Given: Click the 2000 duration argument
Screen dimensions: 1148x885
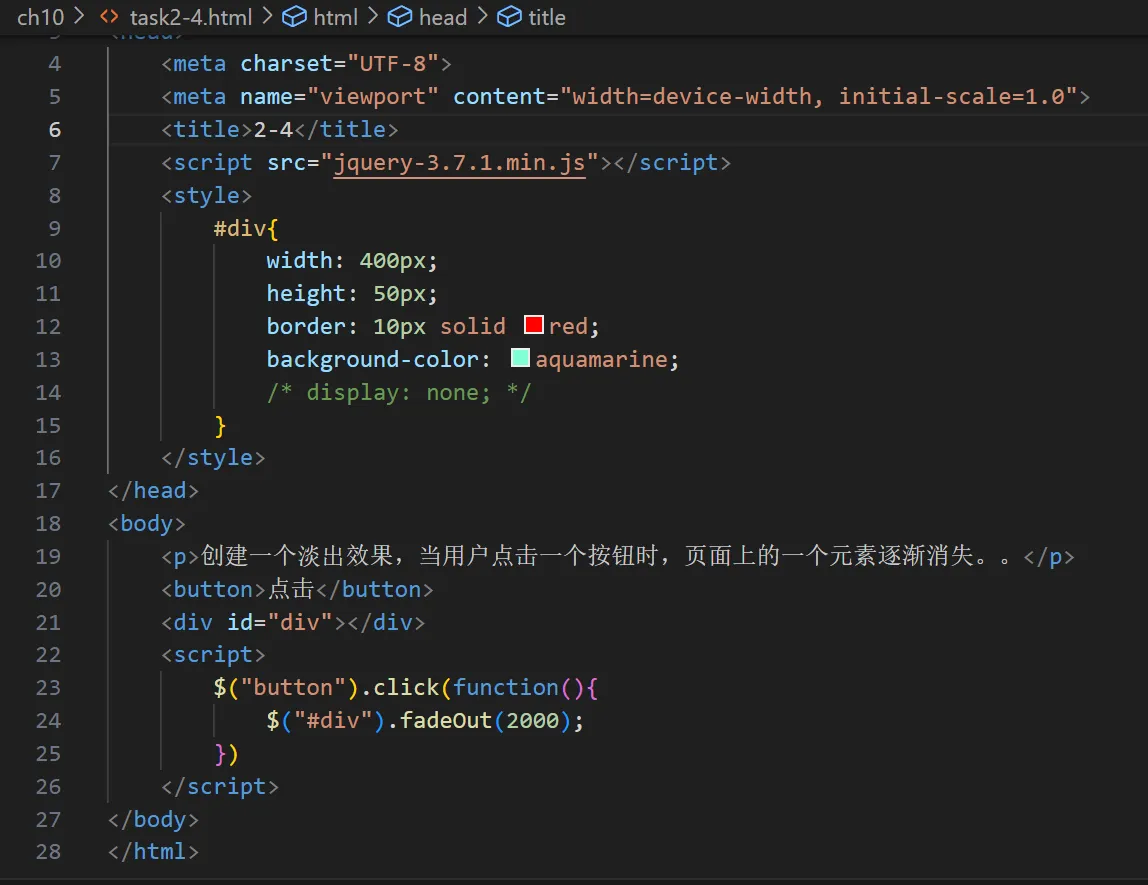Looking at the screenshot, I should (532, 720).
